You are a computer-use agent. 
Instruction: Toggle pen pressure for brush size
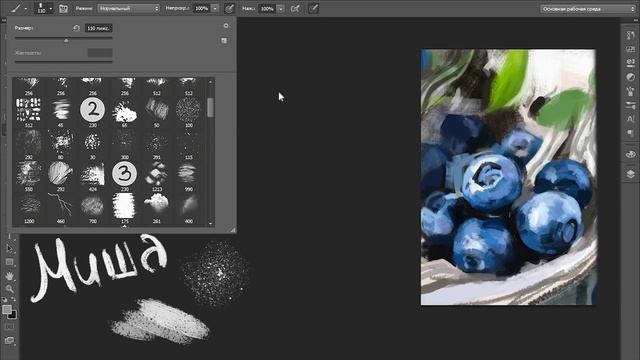[313, 8]
